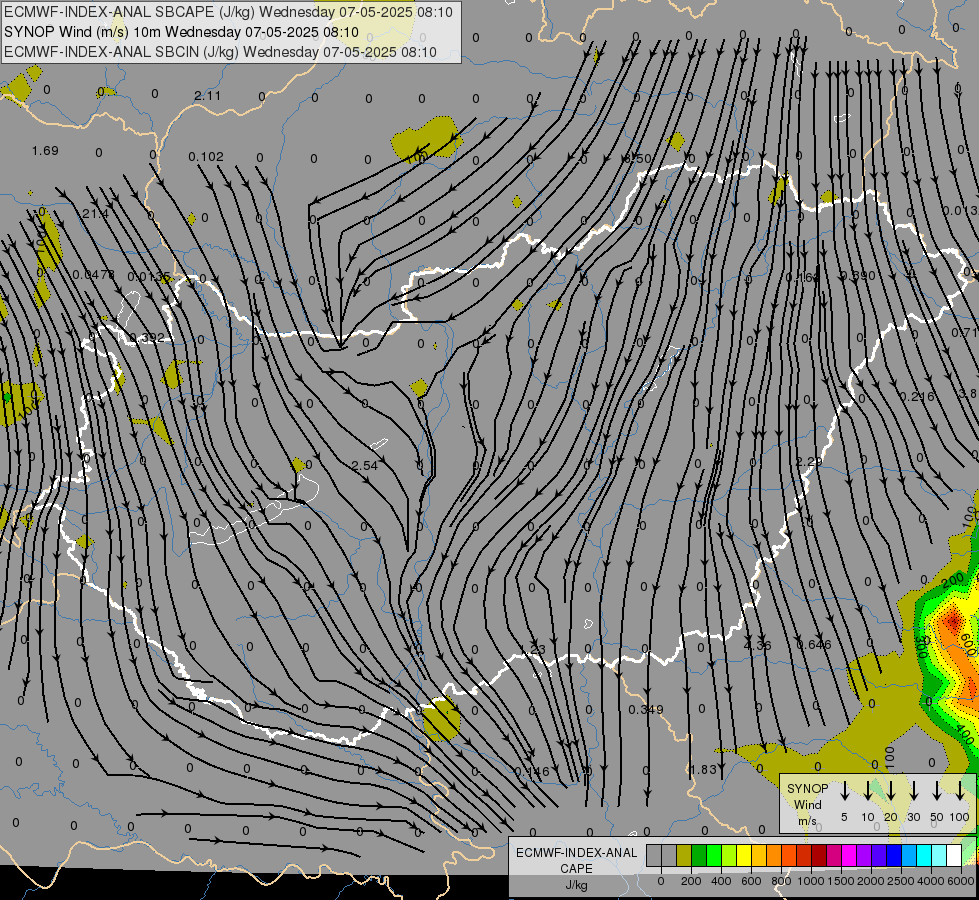Click the J/kg unit label in legend
The image size is (979, 900).
576,885
